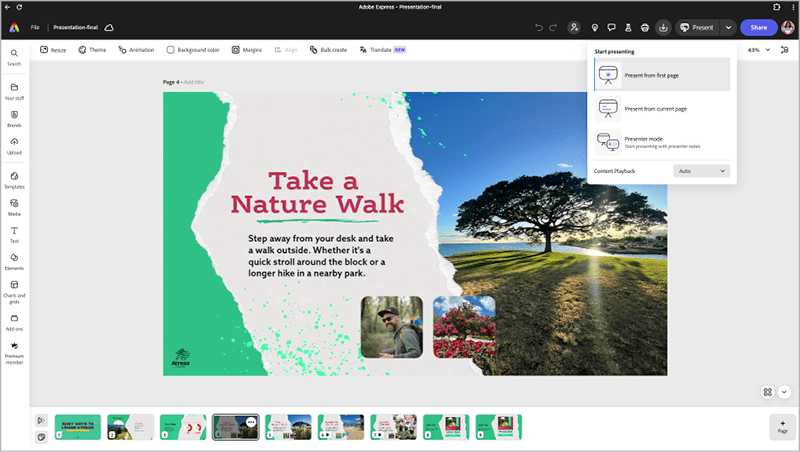Viewport: 800px width, 452px height.
Task: Select slide 3 thumbnail
Action: pyautogui.click(x=183, y=427)
